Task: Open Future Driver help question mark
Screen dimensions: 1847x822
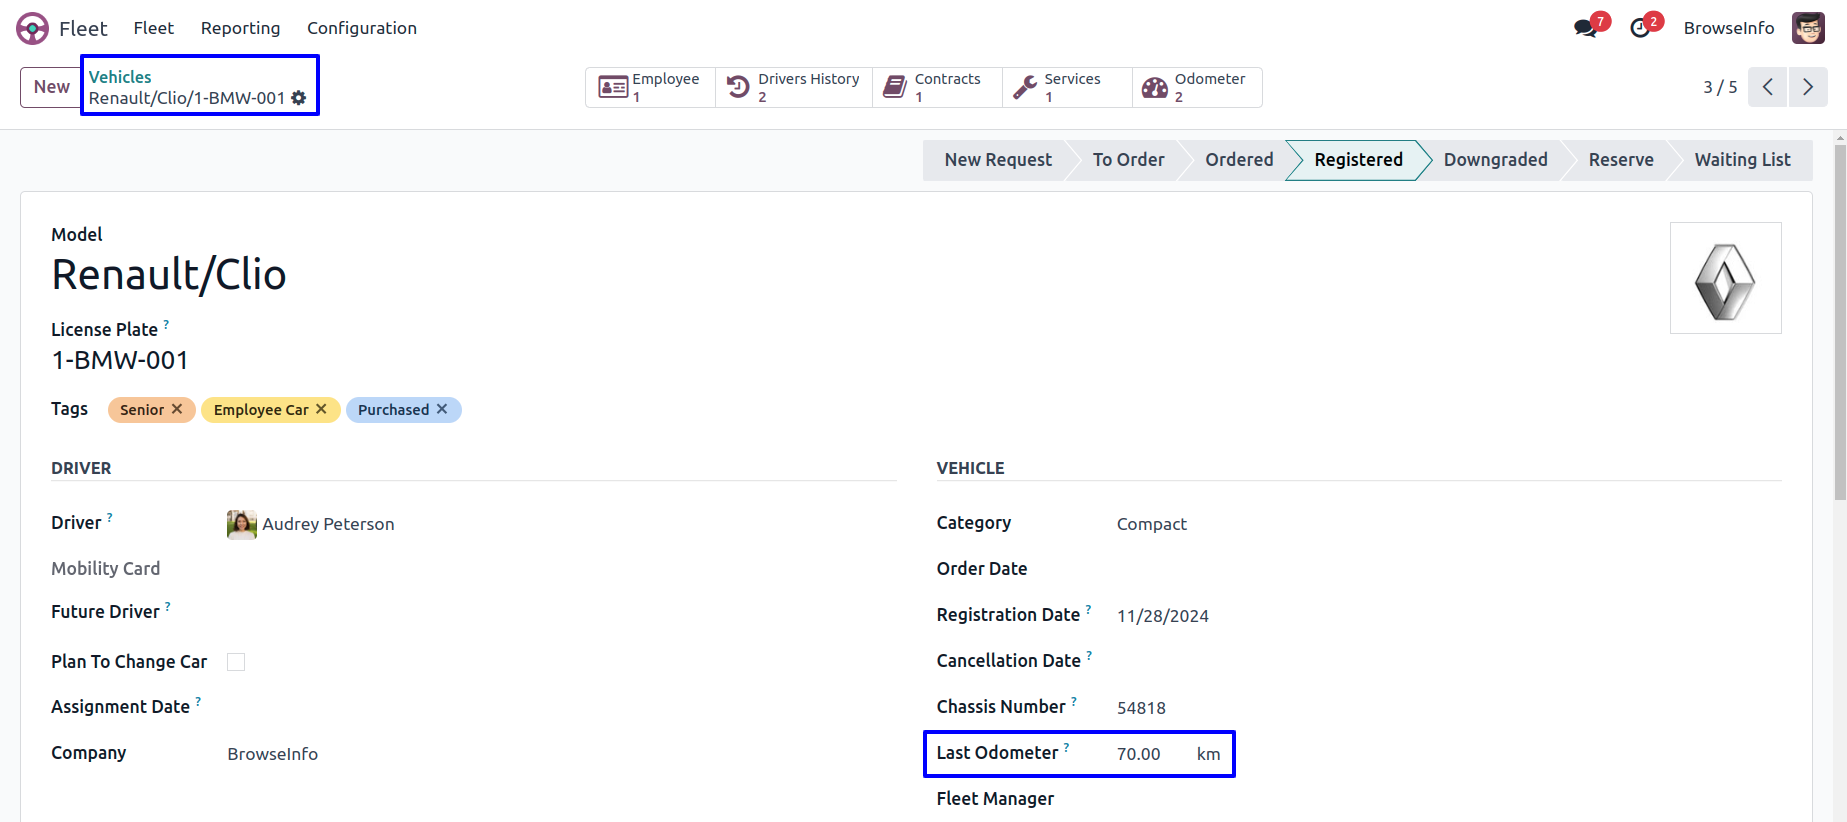Action: tap(168, 606)
